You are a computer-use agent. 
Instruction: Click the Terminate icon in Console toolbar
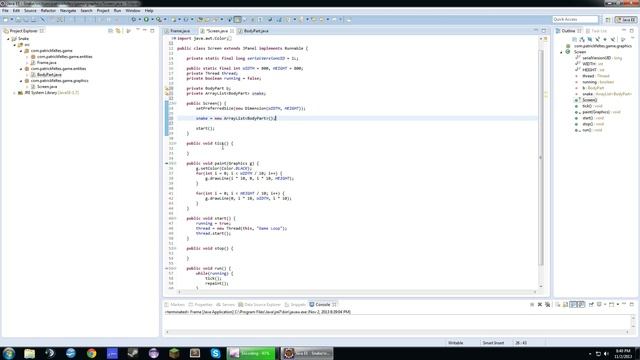(532, 304)
